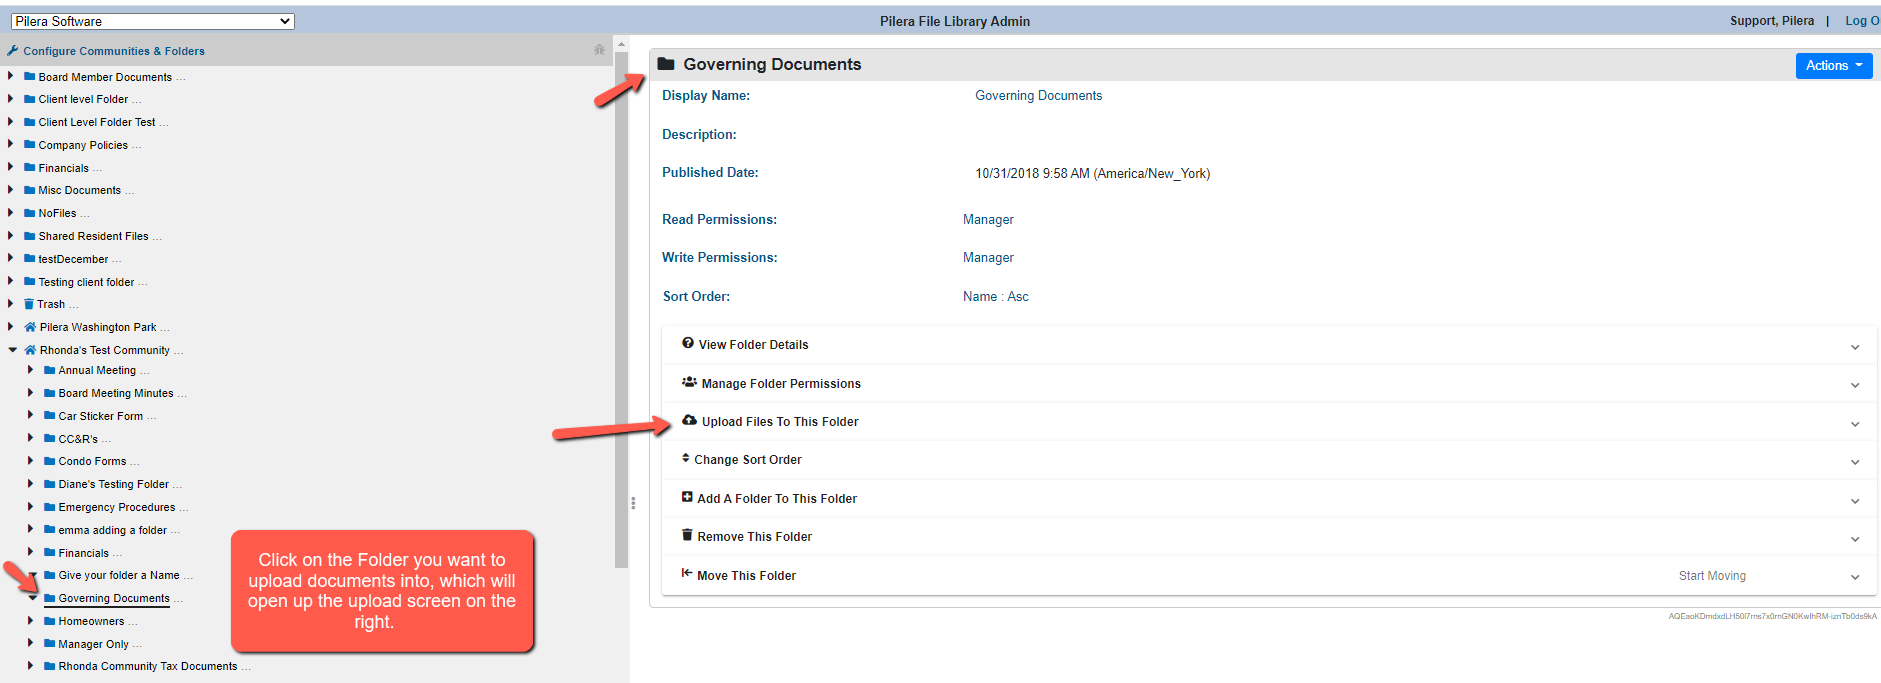
Task: Select the emma adding a folder item
Action: (112, 530)
